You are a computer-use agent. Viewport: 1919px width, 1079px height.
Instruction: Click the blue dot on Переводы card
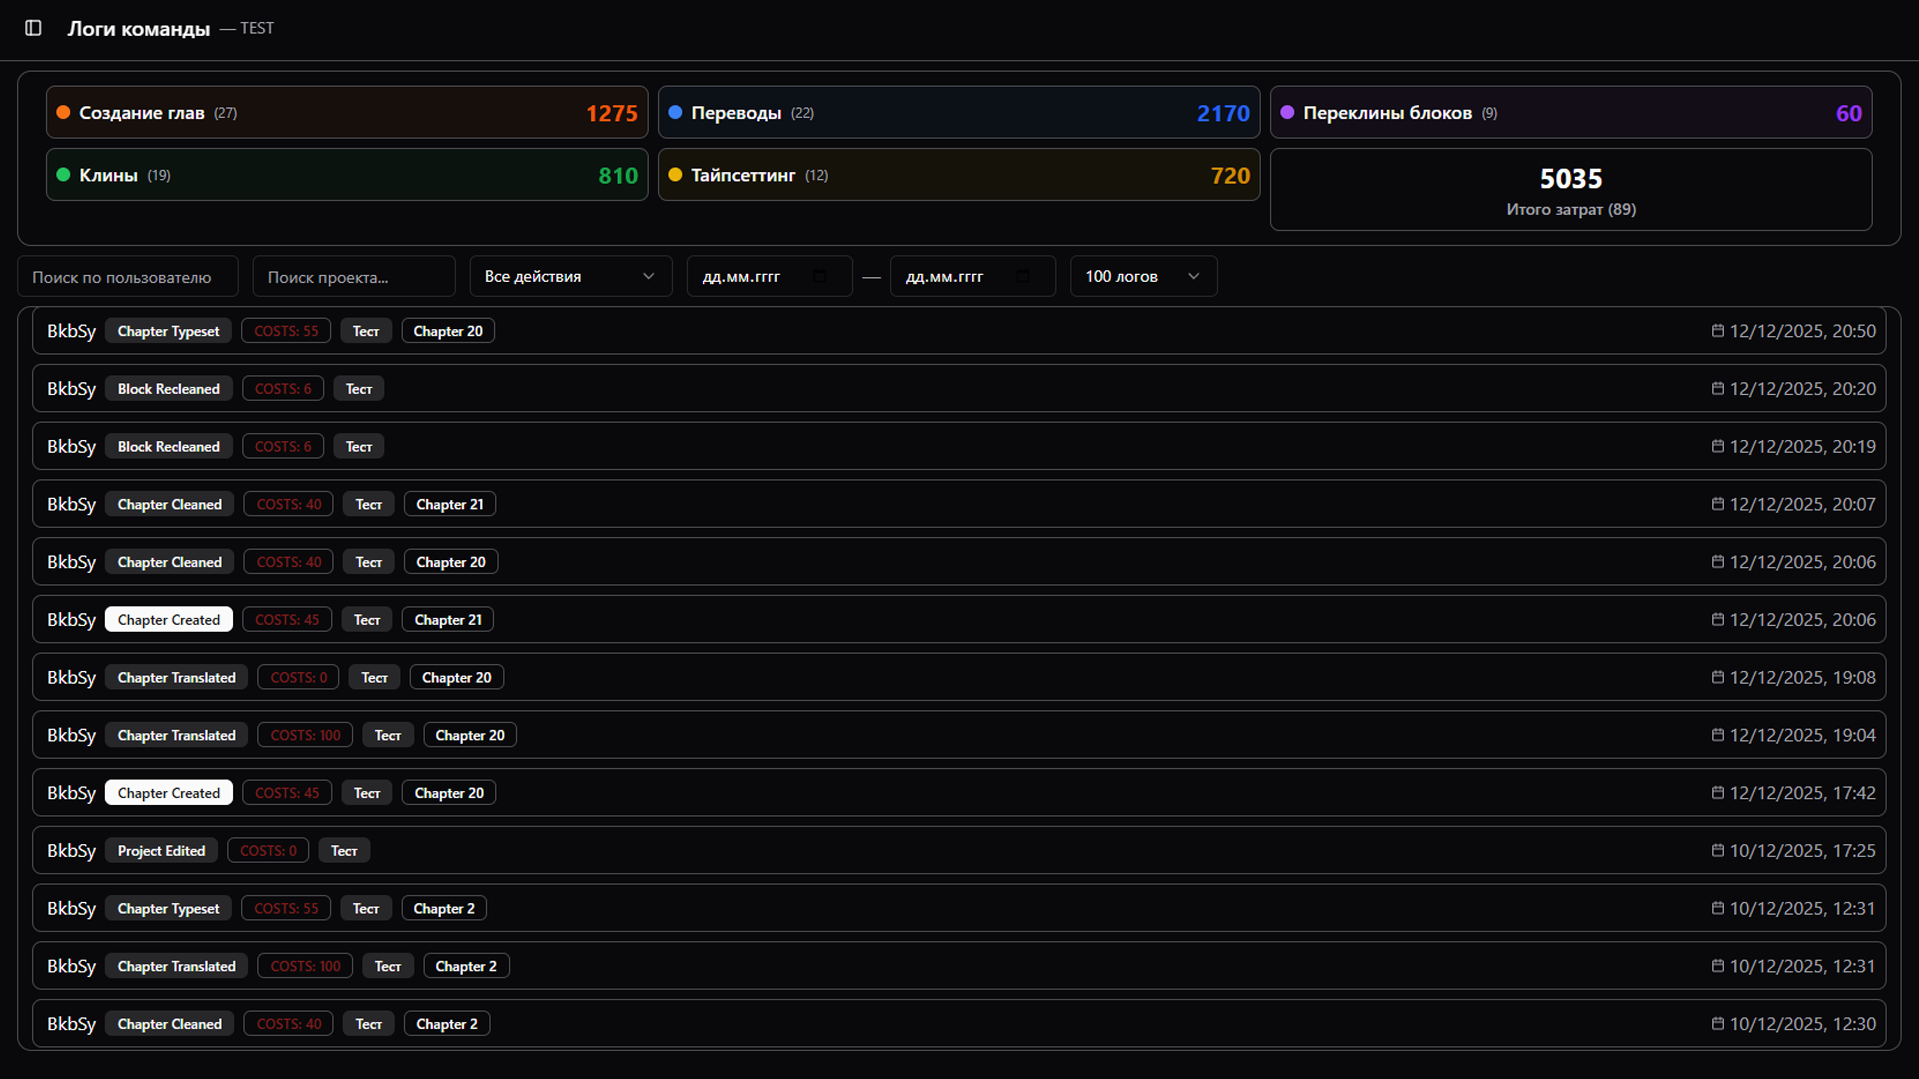pyautogui.click(x=675, y=113)
